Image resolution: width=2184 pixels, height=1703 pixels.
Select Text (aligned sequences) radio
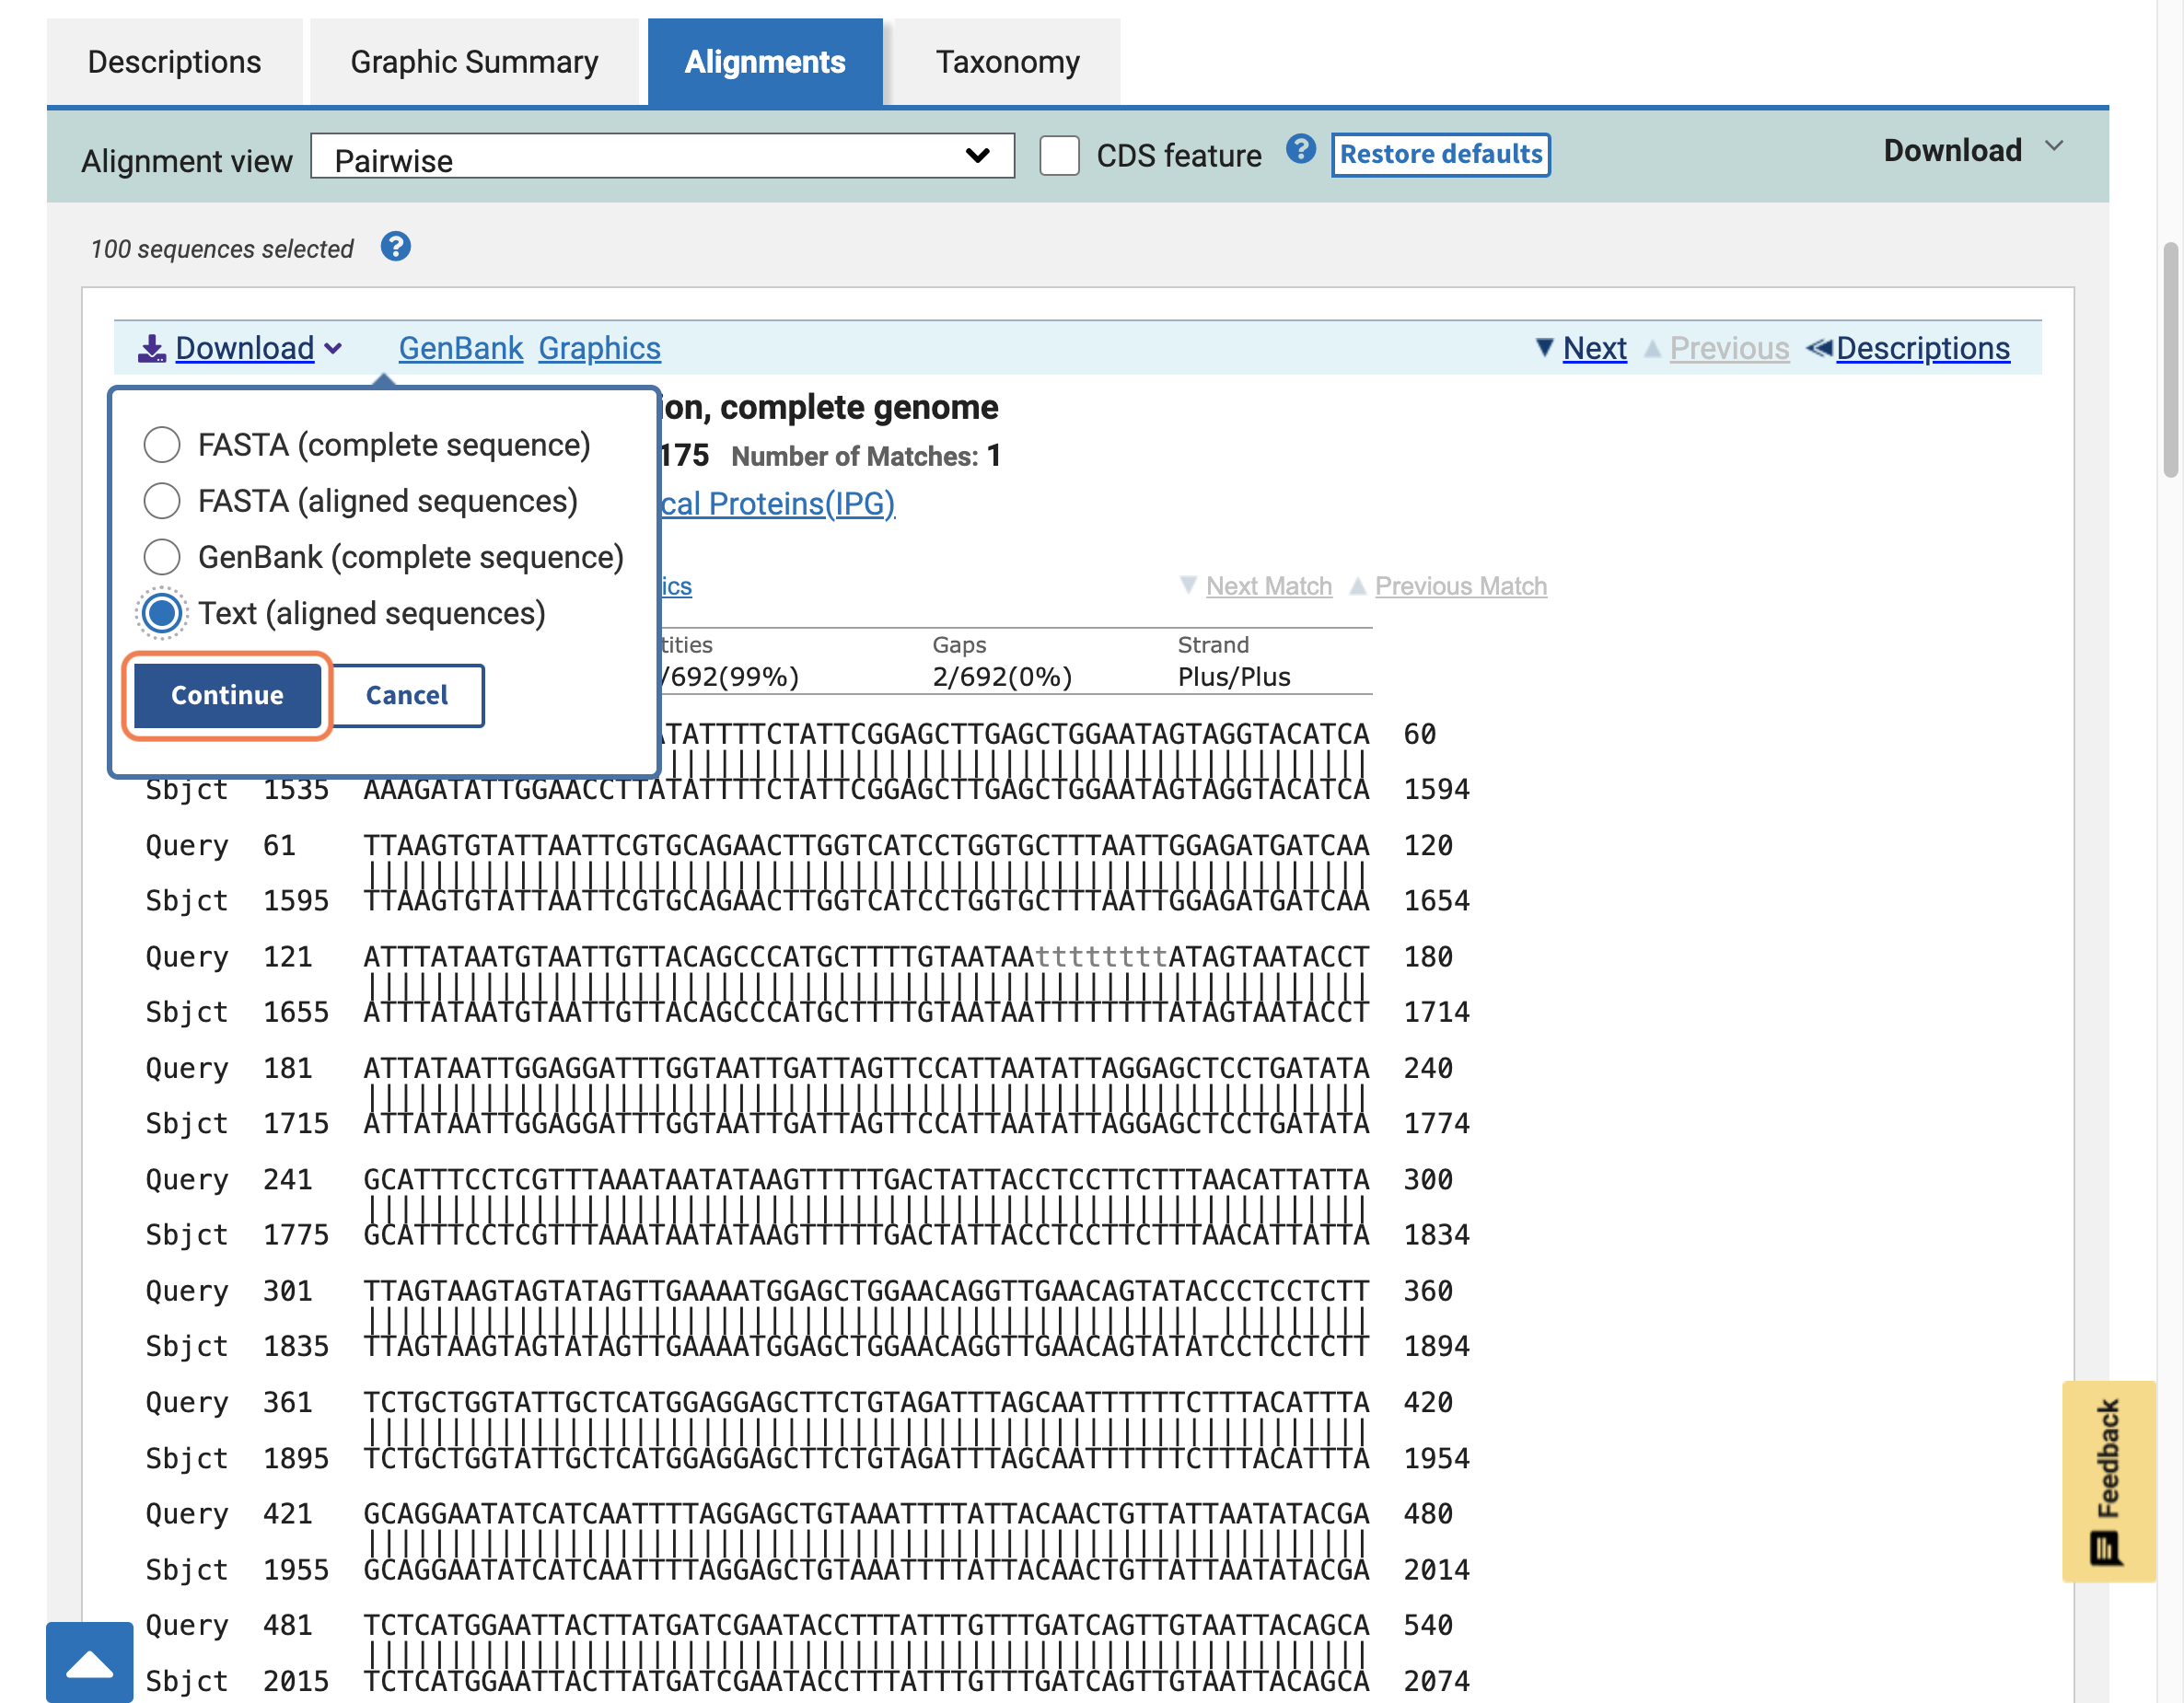[x=161, y=613]
